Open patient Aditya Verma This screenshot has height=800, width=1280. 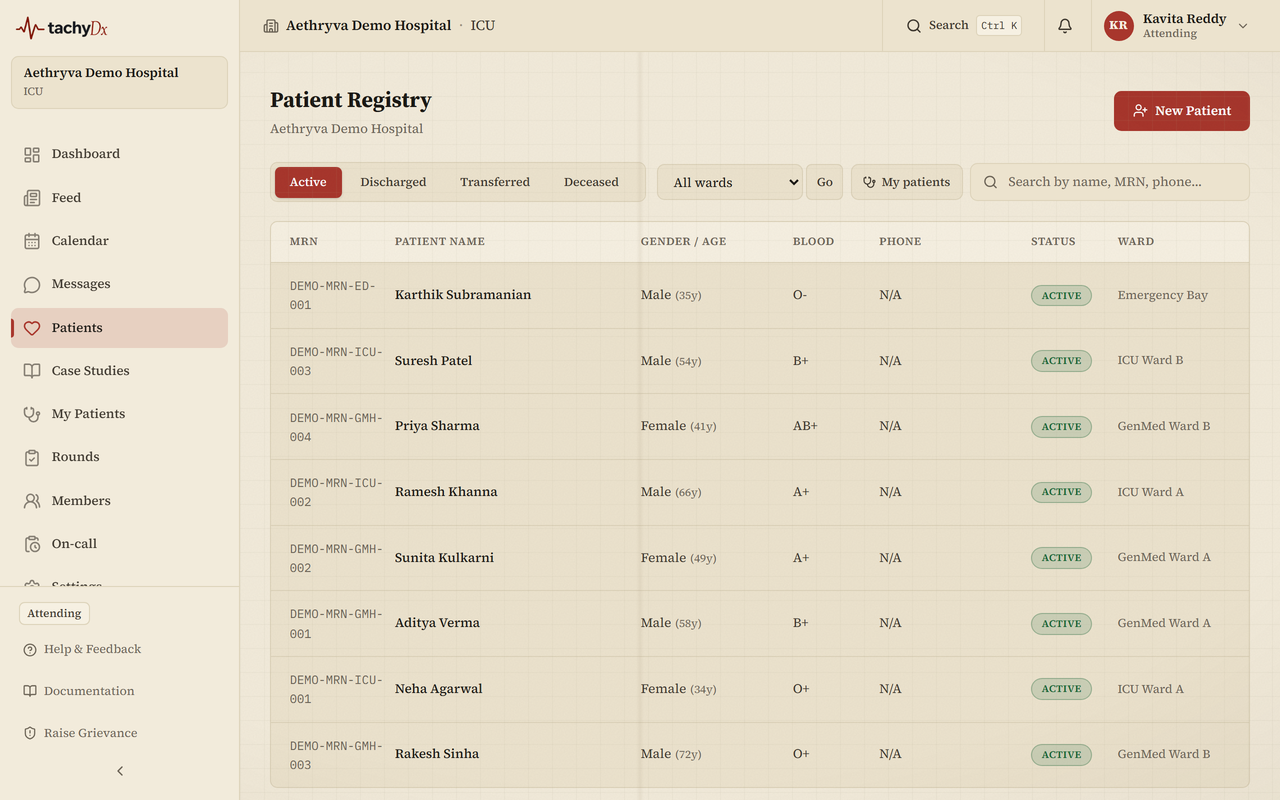point(437,623)
